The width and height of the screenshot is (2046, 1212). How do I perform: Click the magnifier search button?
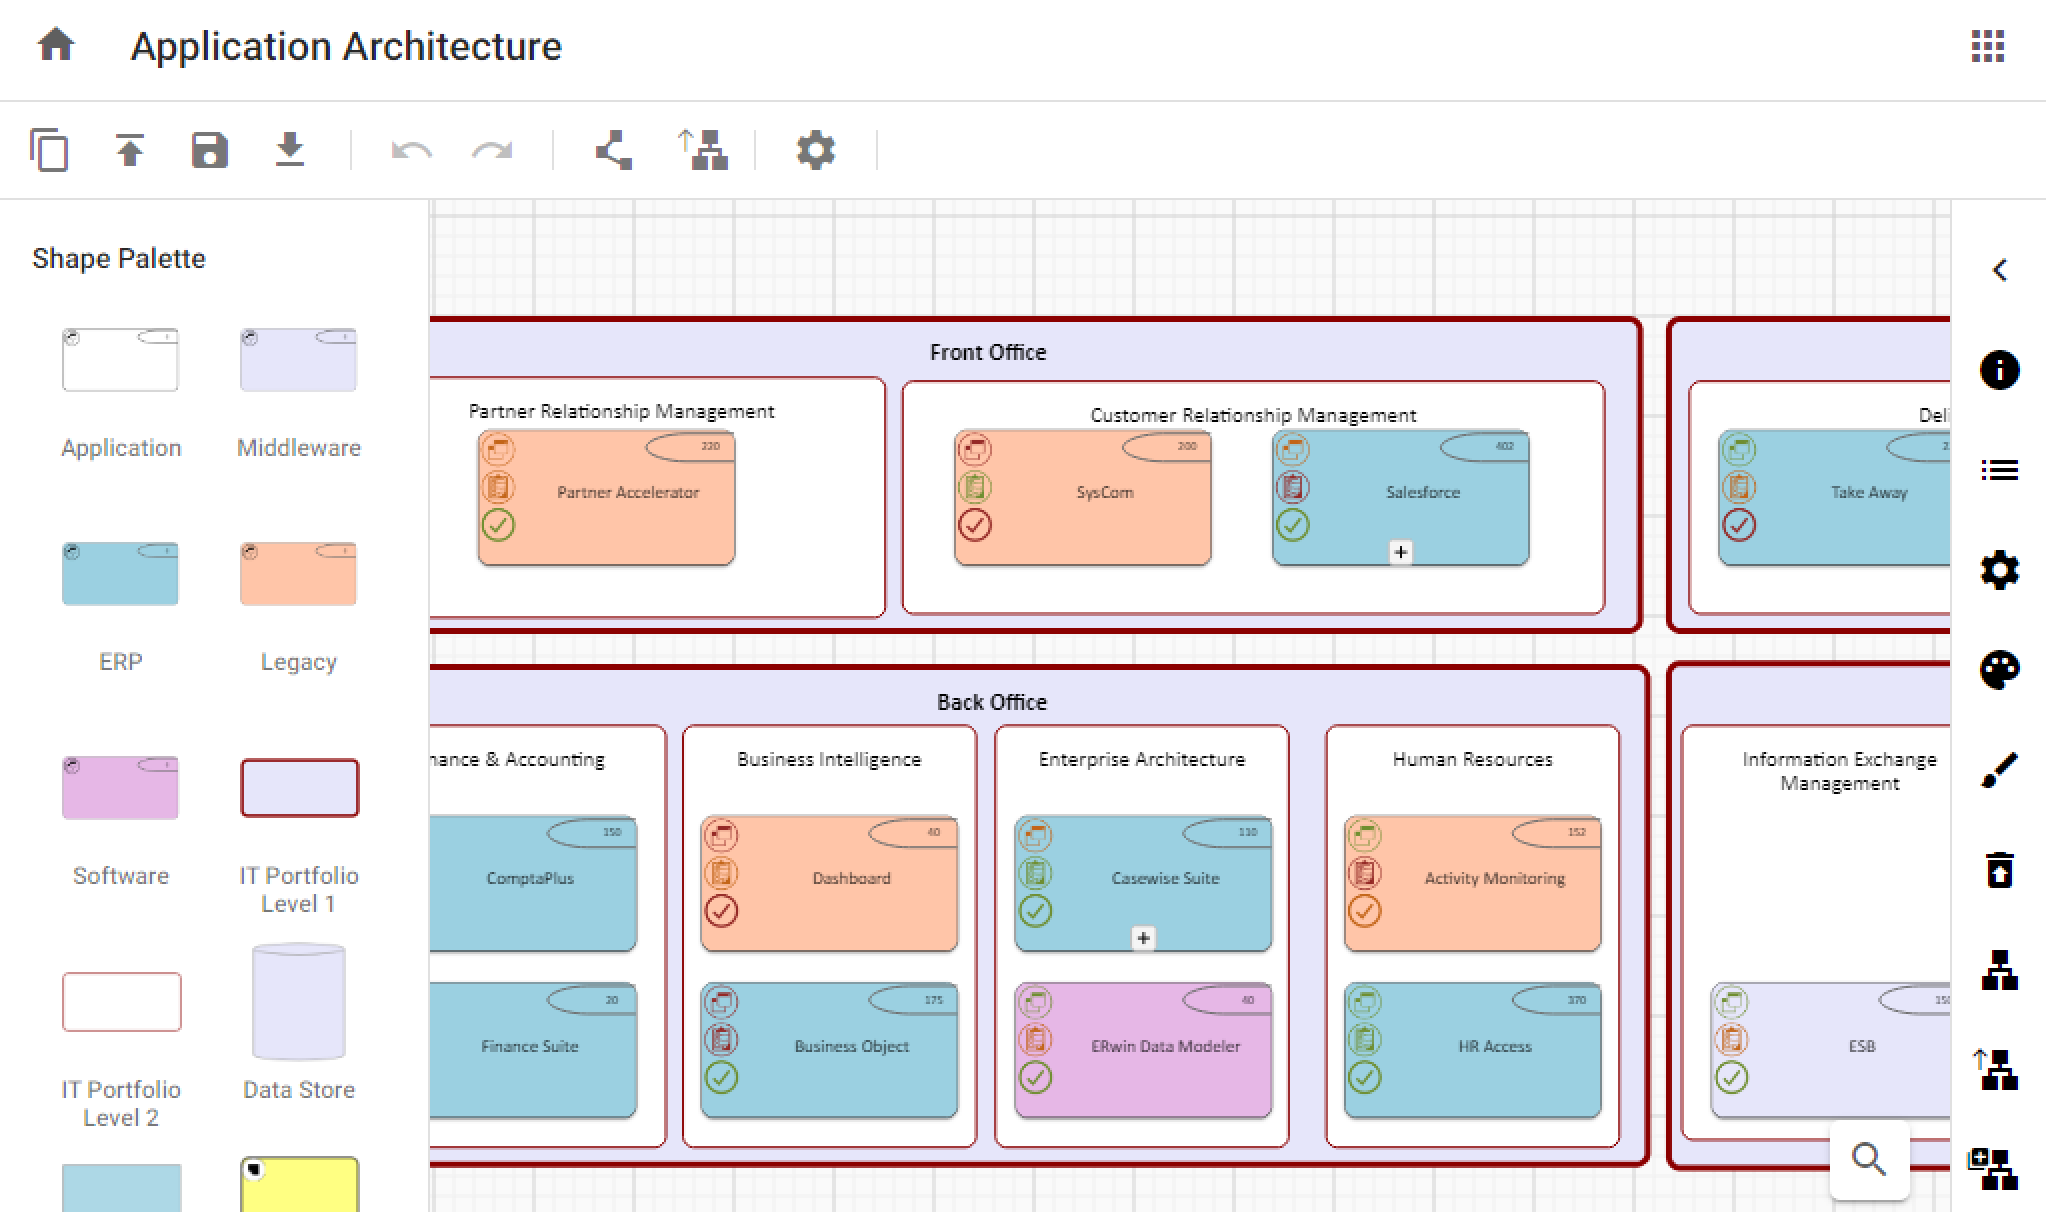tap(1868, 1159)
